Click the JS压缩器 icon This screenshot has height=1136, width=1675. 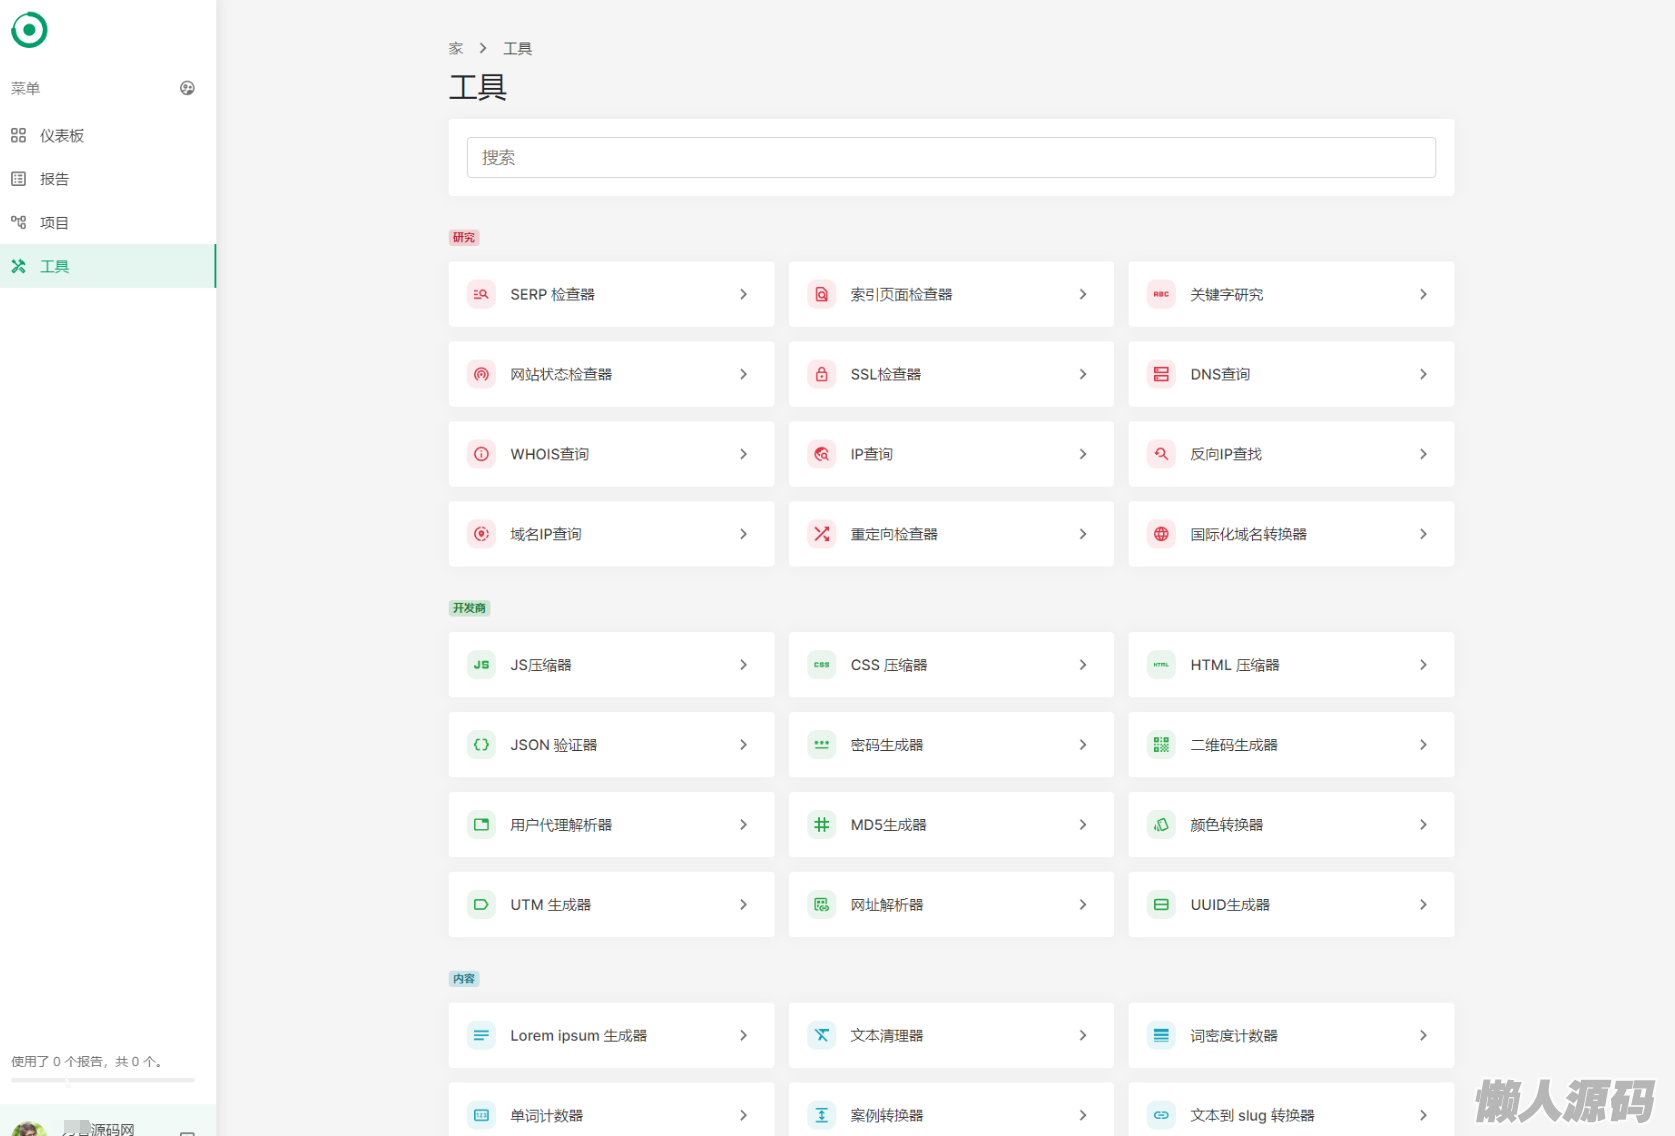click(481, 665)
